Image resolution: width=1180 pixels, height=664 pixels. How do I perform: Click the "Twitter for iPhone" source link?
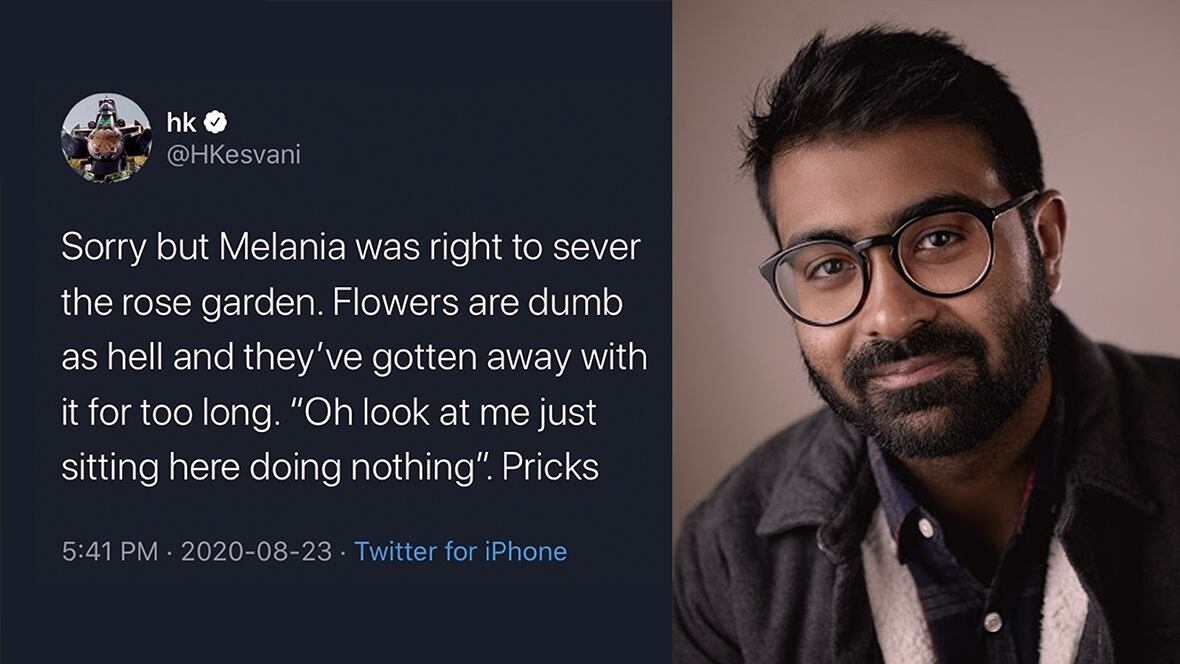461,551
